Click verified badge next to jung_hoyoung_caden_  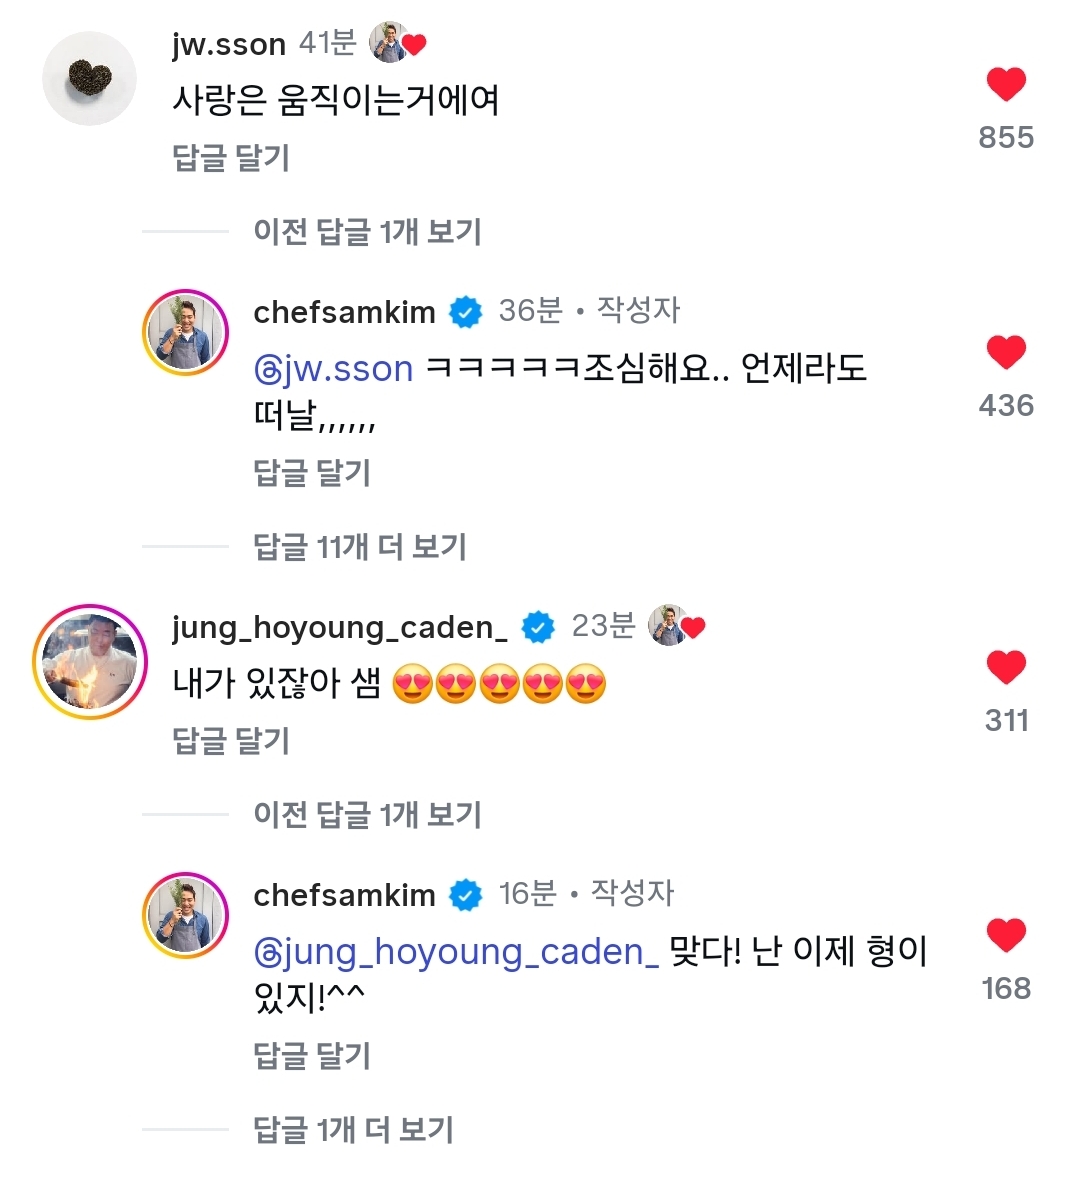539,628
